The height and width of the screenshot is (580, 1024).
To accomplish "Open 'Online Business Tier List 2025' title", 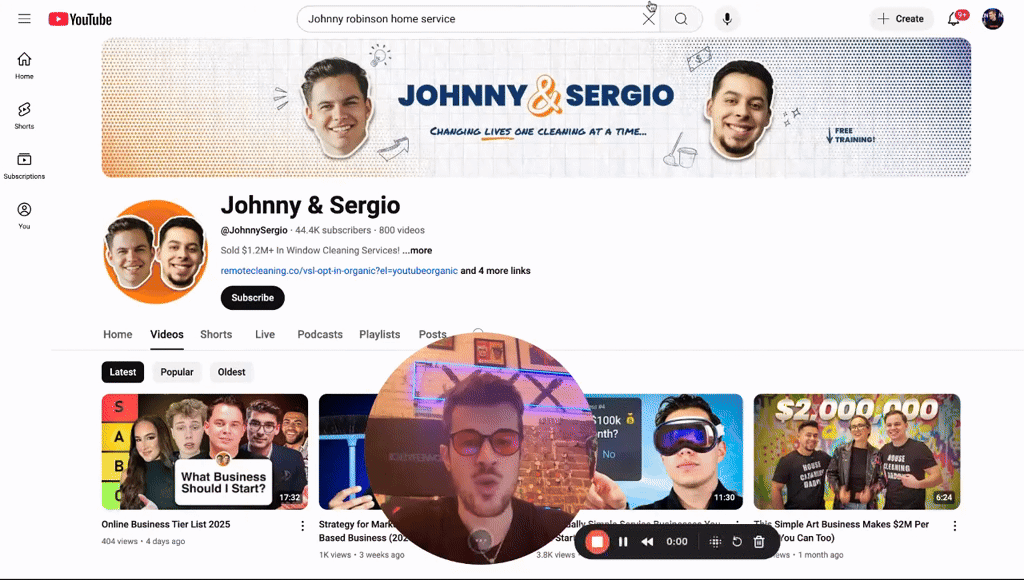I will tap(166, 524).
